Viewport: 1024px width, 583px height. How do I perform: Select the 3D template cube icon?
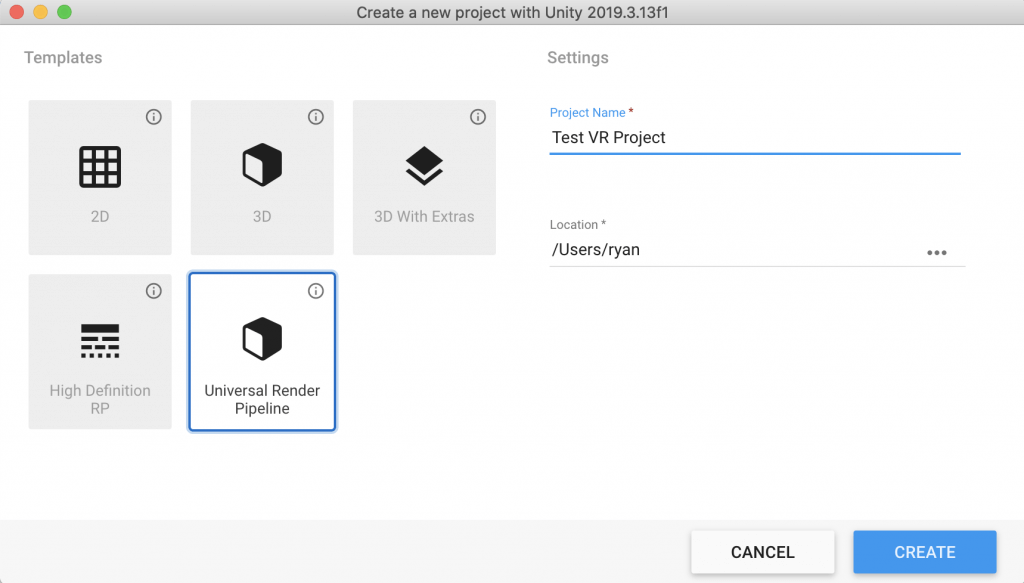(x=262, y=165)
